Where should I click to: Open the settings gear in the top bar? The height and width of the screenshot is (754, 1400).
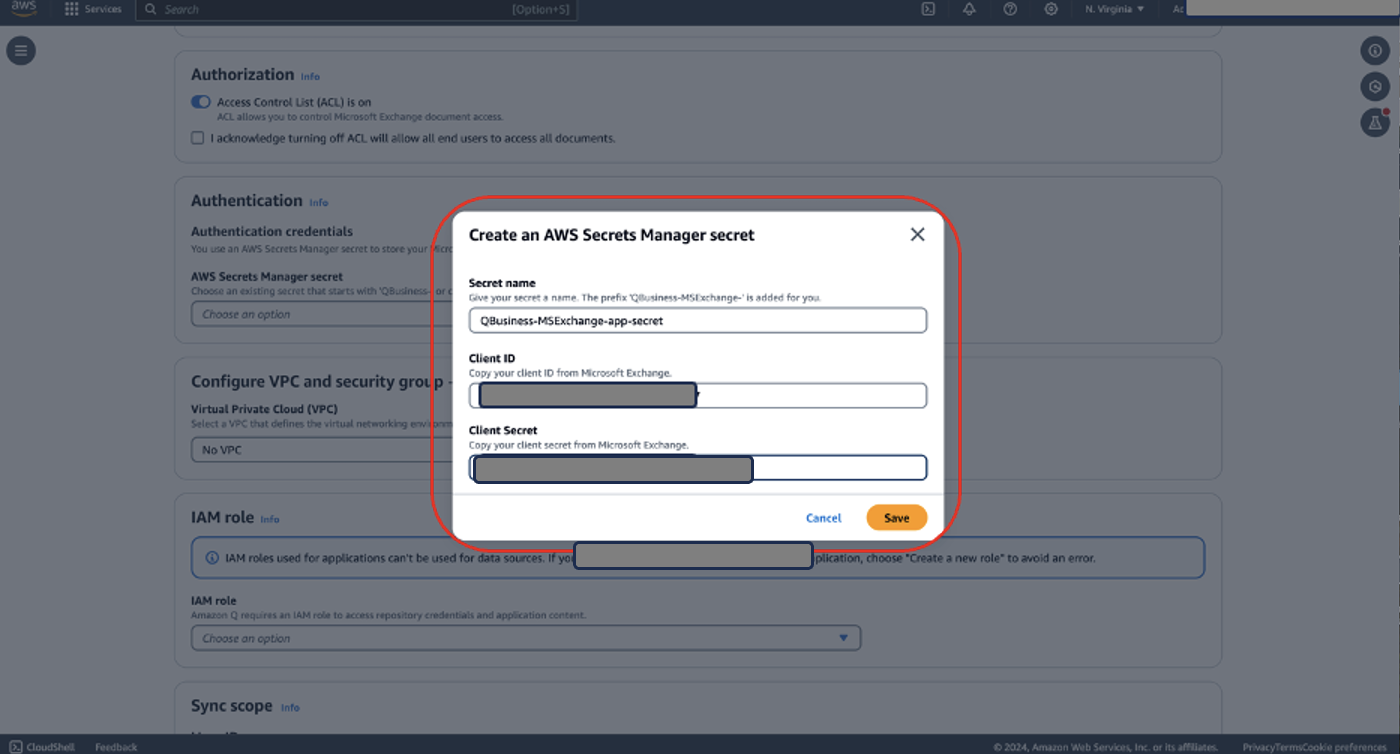pos(1051,10)
